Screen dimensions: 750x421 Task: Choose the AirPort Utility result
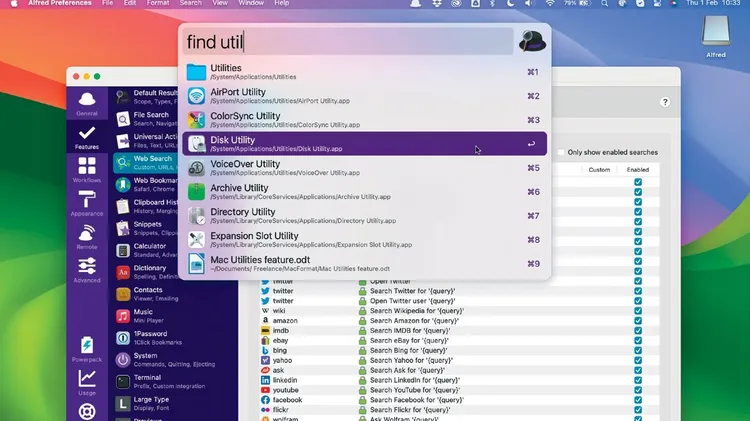point(364,96)
